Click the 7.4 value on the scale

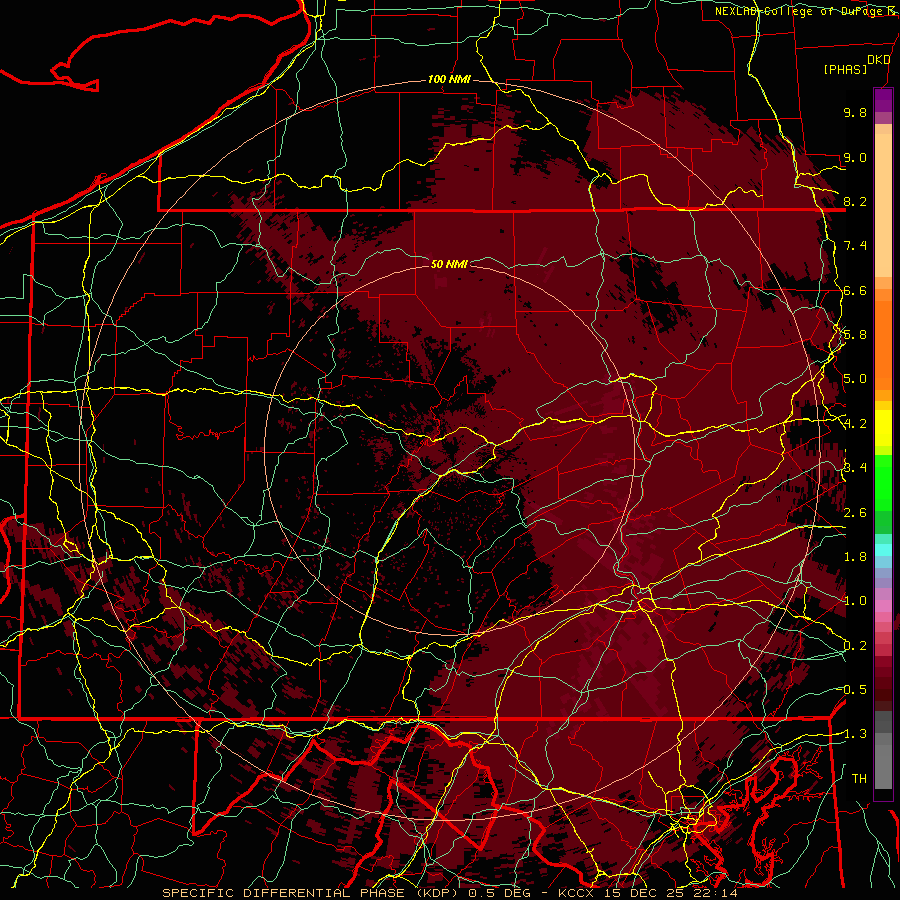[855, 246]
